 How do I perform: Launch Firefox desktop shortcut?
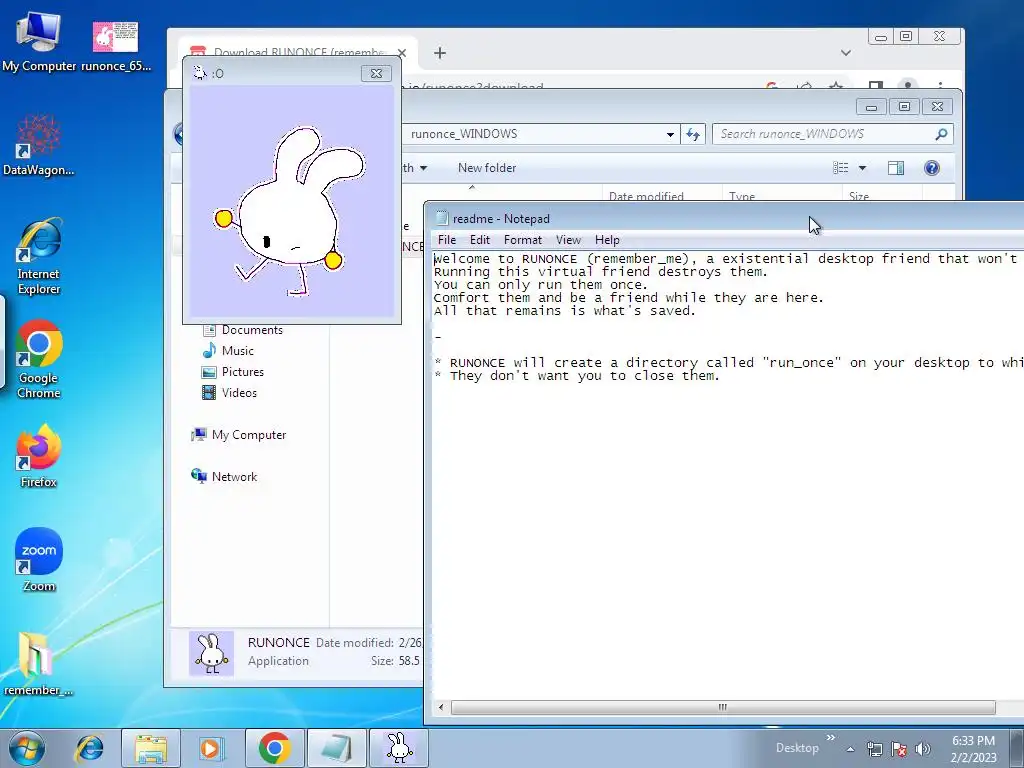click(39, 456)
